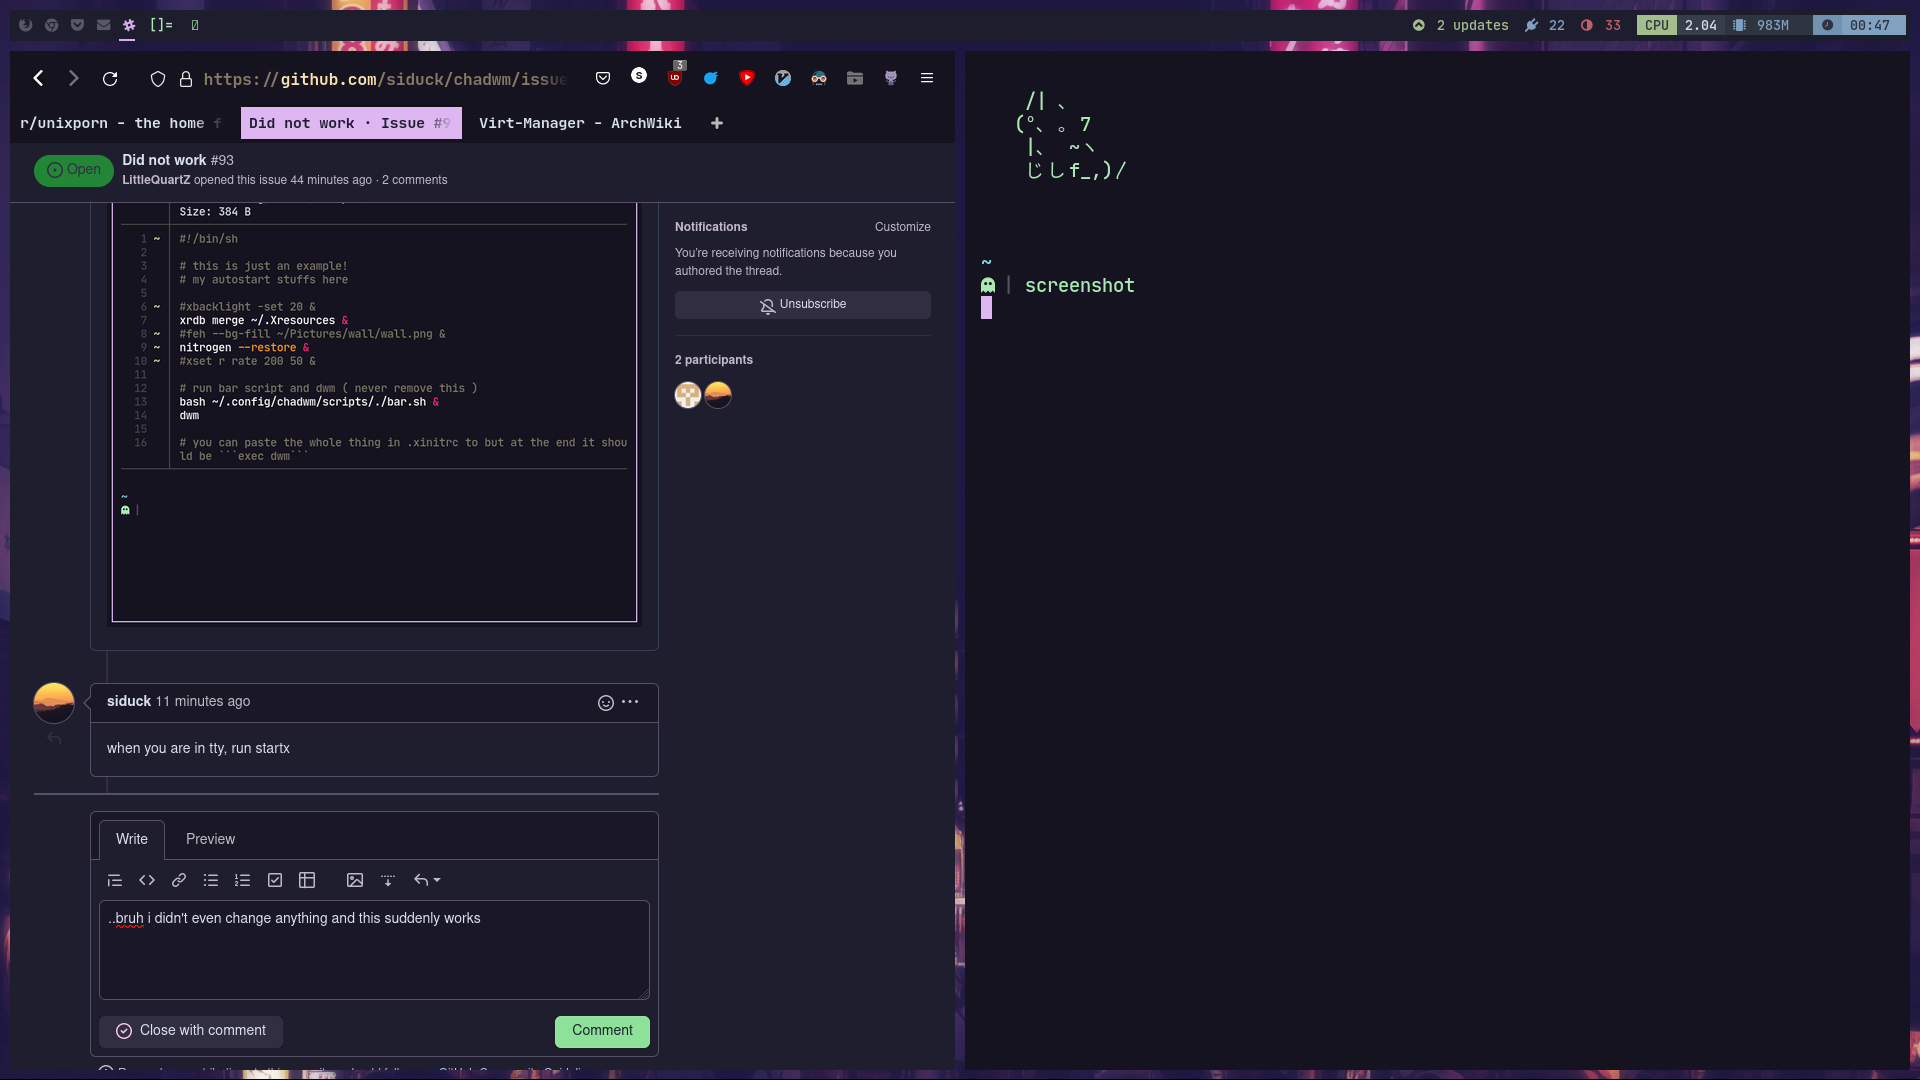
Task: Add a bulleted list to the comment
Action: (211, 880)
